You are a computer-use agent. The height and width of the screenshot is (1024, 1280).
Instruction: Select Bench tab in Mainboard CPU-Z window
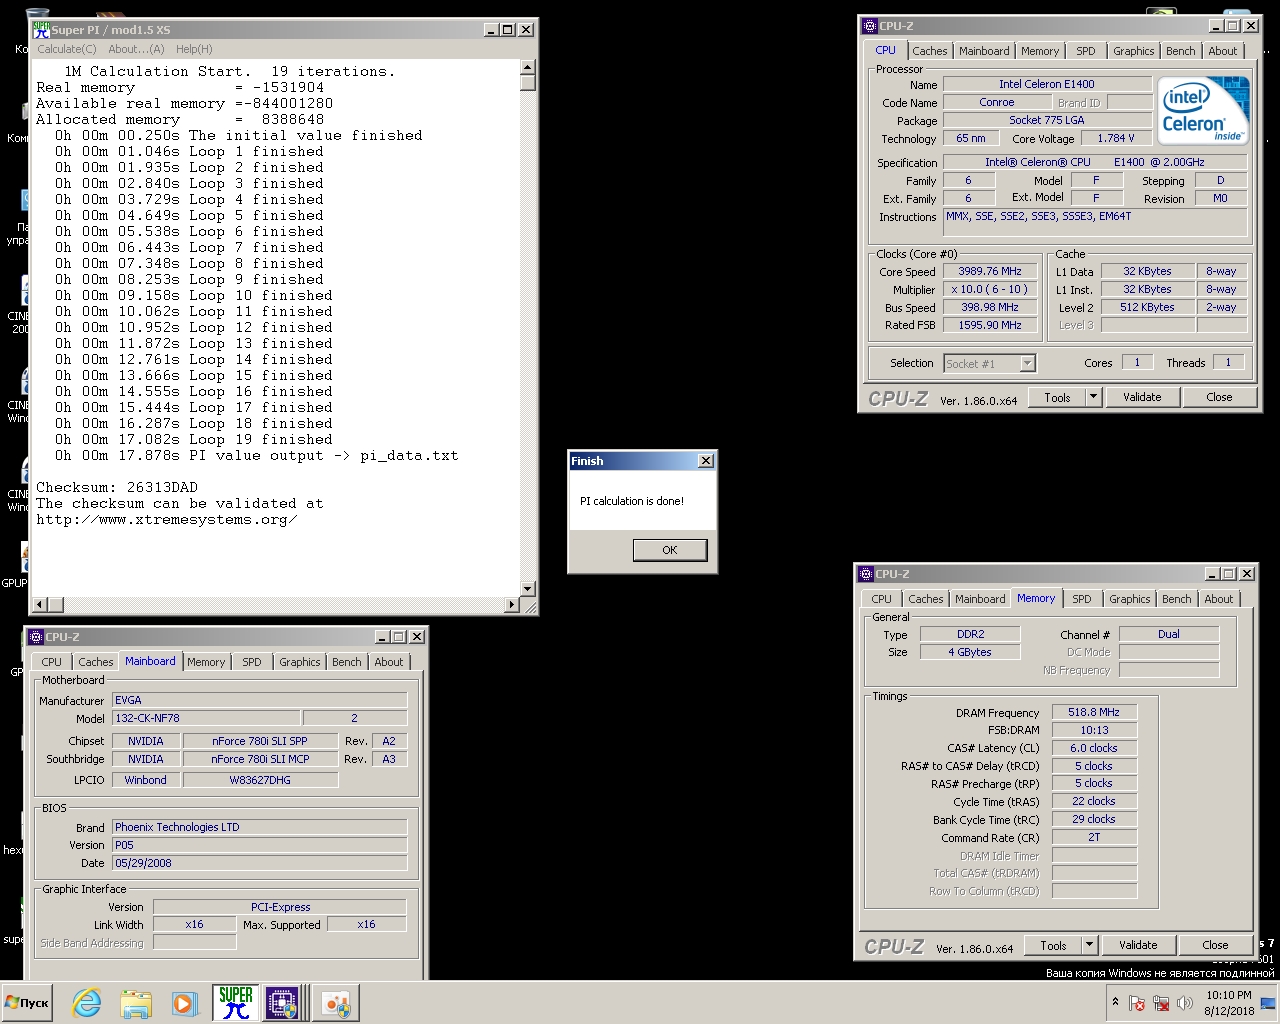click(347, 662)
